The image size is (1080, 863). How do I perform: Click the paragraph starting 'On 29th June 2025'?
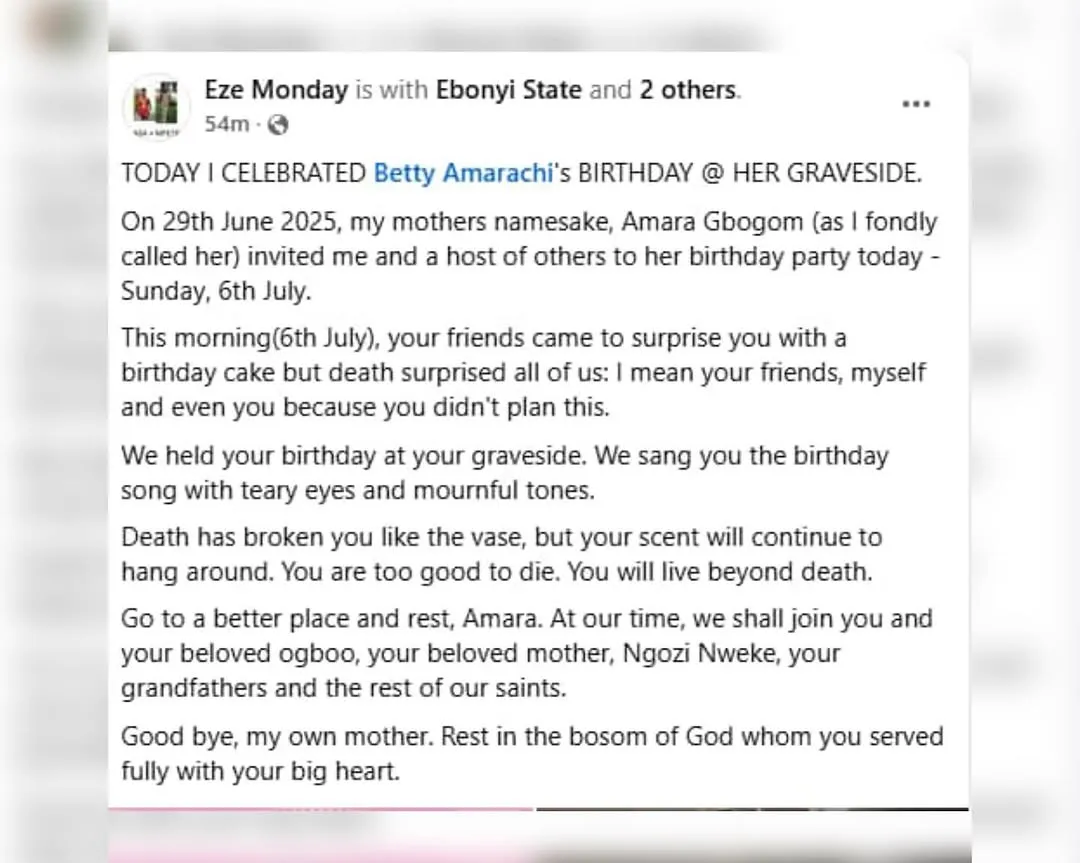[x=529, y=256]
